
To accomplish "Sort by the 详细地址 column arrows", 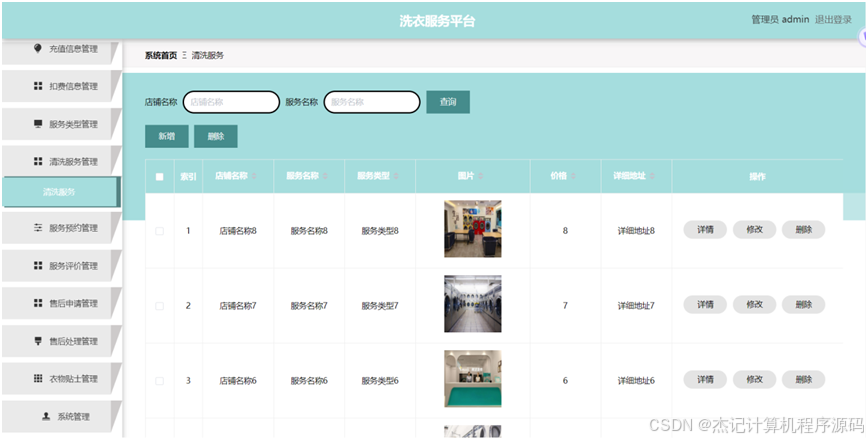I will [653, 176].
